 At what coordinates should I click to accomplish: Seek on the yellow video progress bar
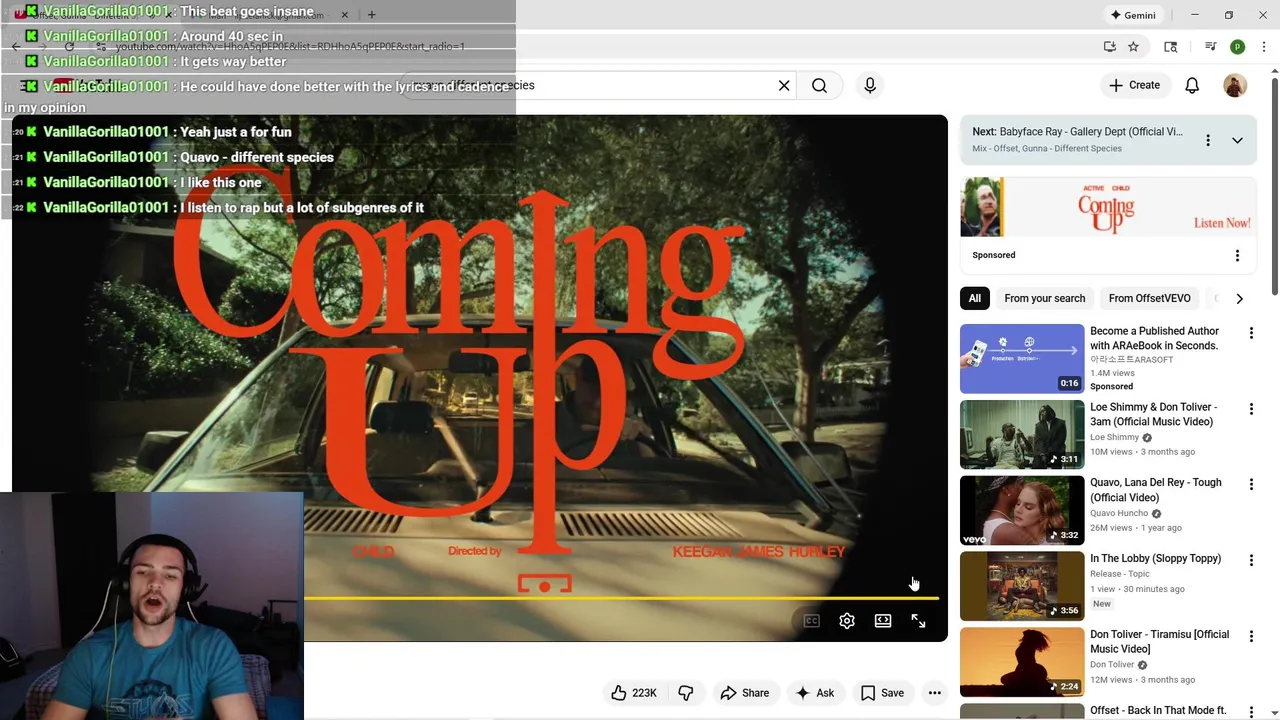click(620, 598)
